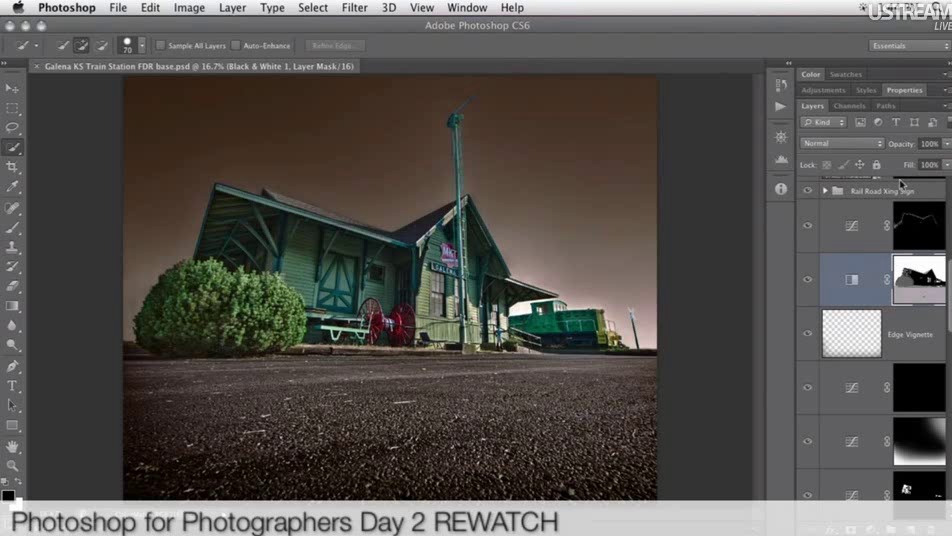Switch to the Adjustments tab
952x536 pixels.
click(823, 90)
